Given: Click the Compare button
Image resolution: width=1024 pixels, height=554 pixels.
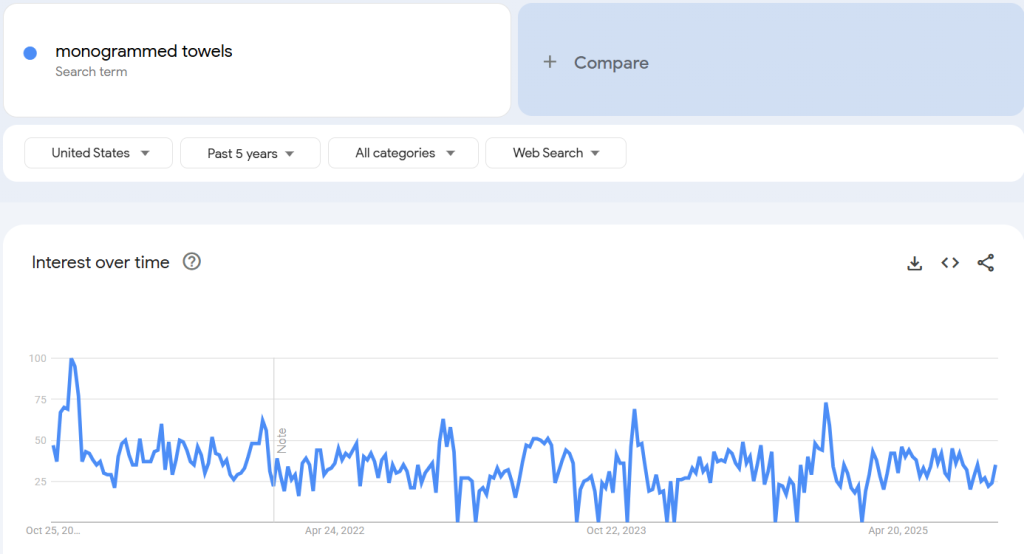Looking at the screenshot, I should click(x=611, y=62).
